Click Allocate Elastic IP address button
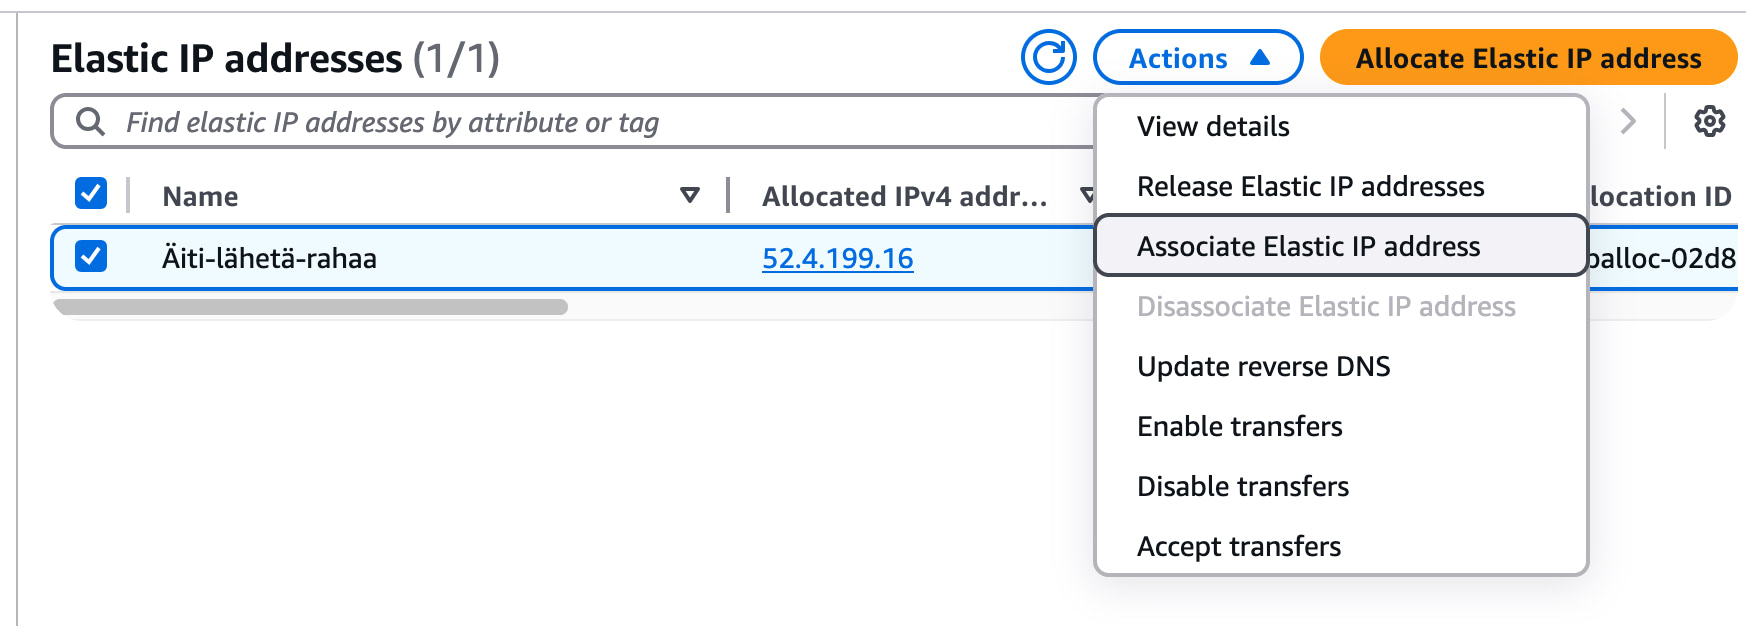Screen dimensions: 1746x626 click(x=1527, y=58)
